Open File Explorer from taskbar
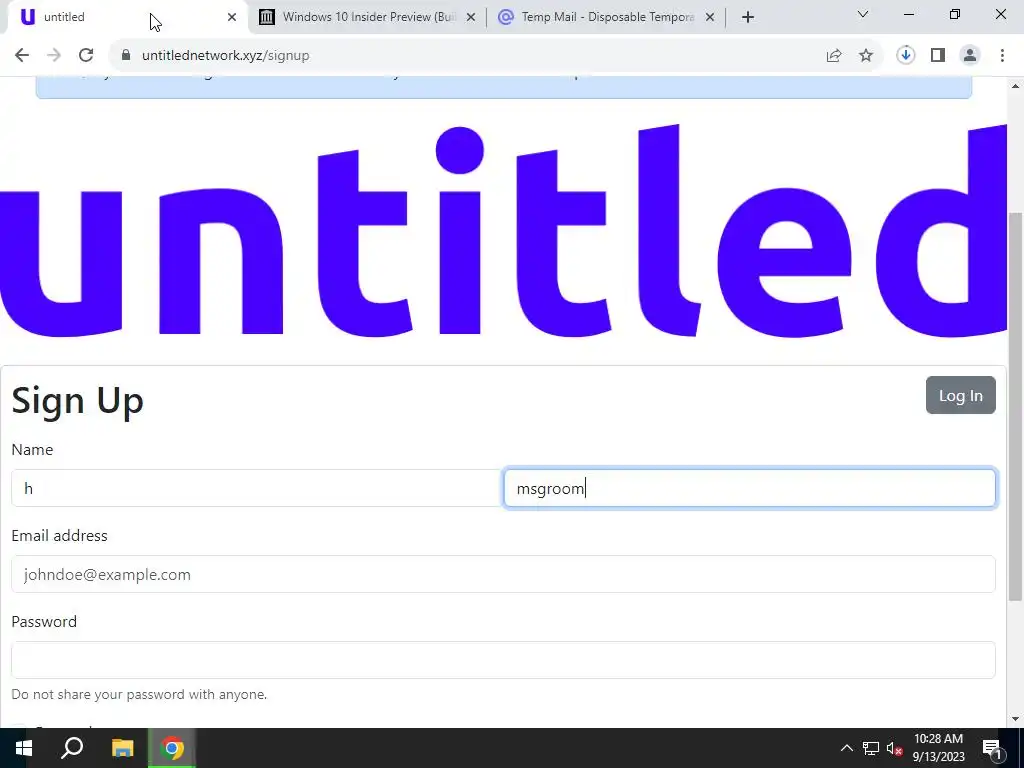The image size is (1024, 768). [x=122, y=748]
